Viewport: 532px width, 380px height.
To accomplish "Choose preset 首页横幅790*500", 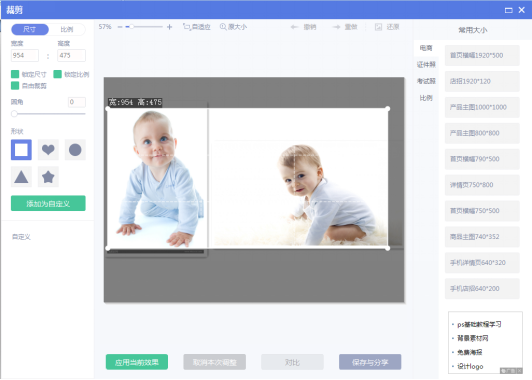I will coord(482,159).
